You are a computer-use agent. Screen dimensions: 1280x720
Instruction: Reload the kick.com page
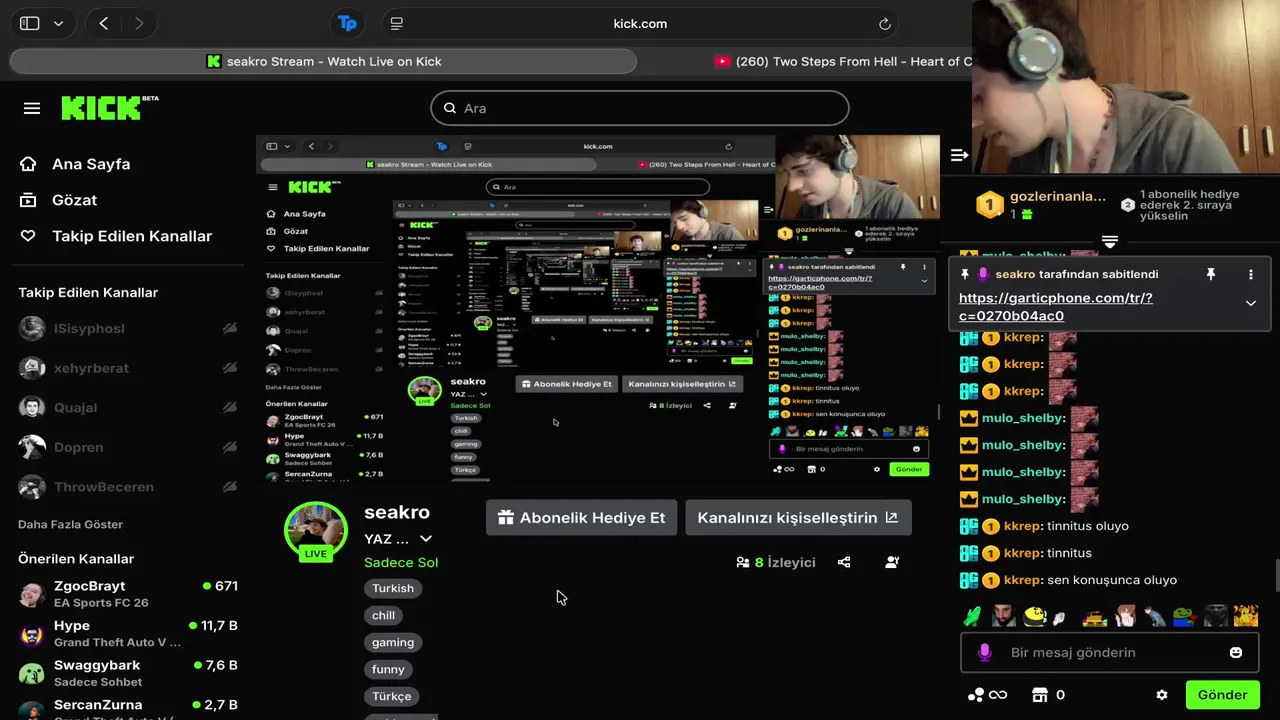pyautogui.click(x=885, y=23)
